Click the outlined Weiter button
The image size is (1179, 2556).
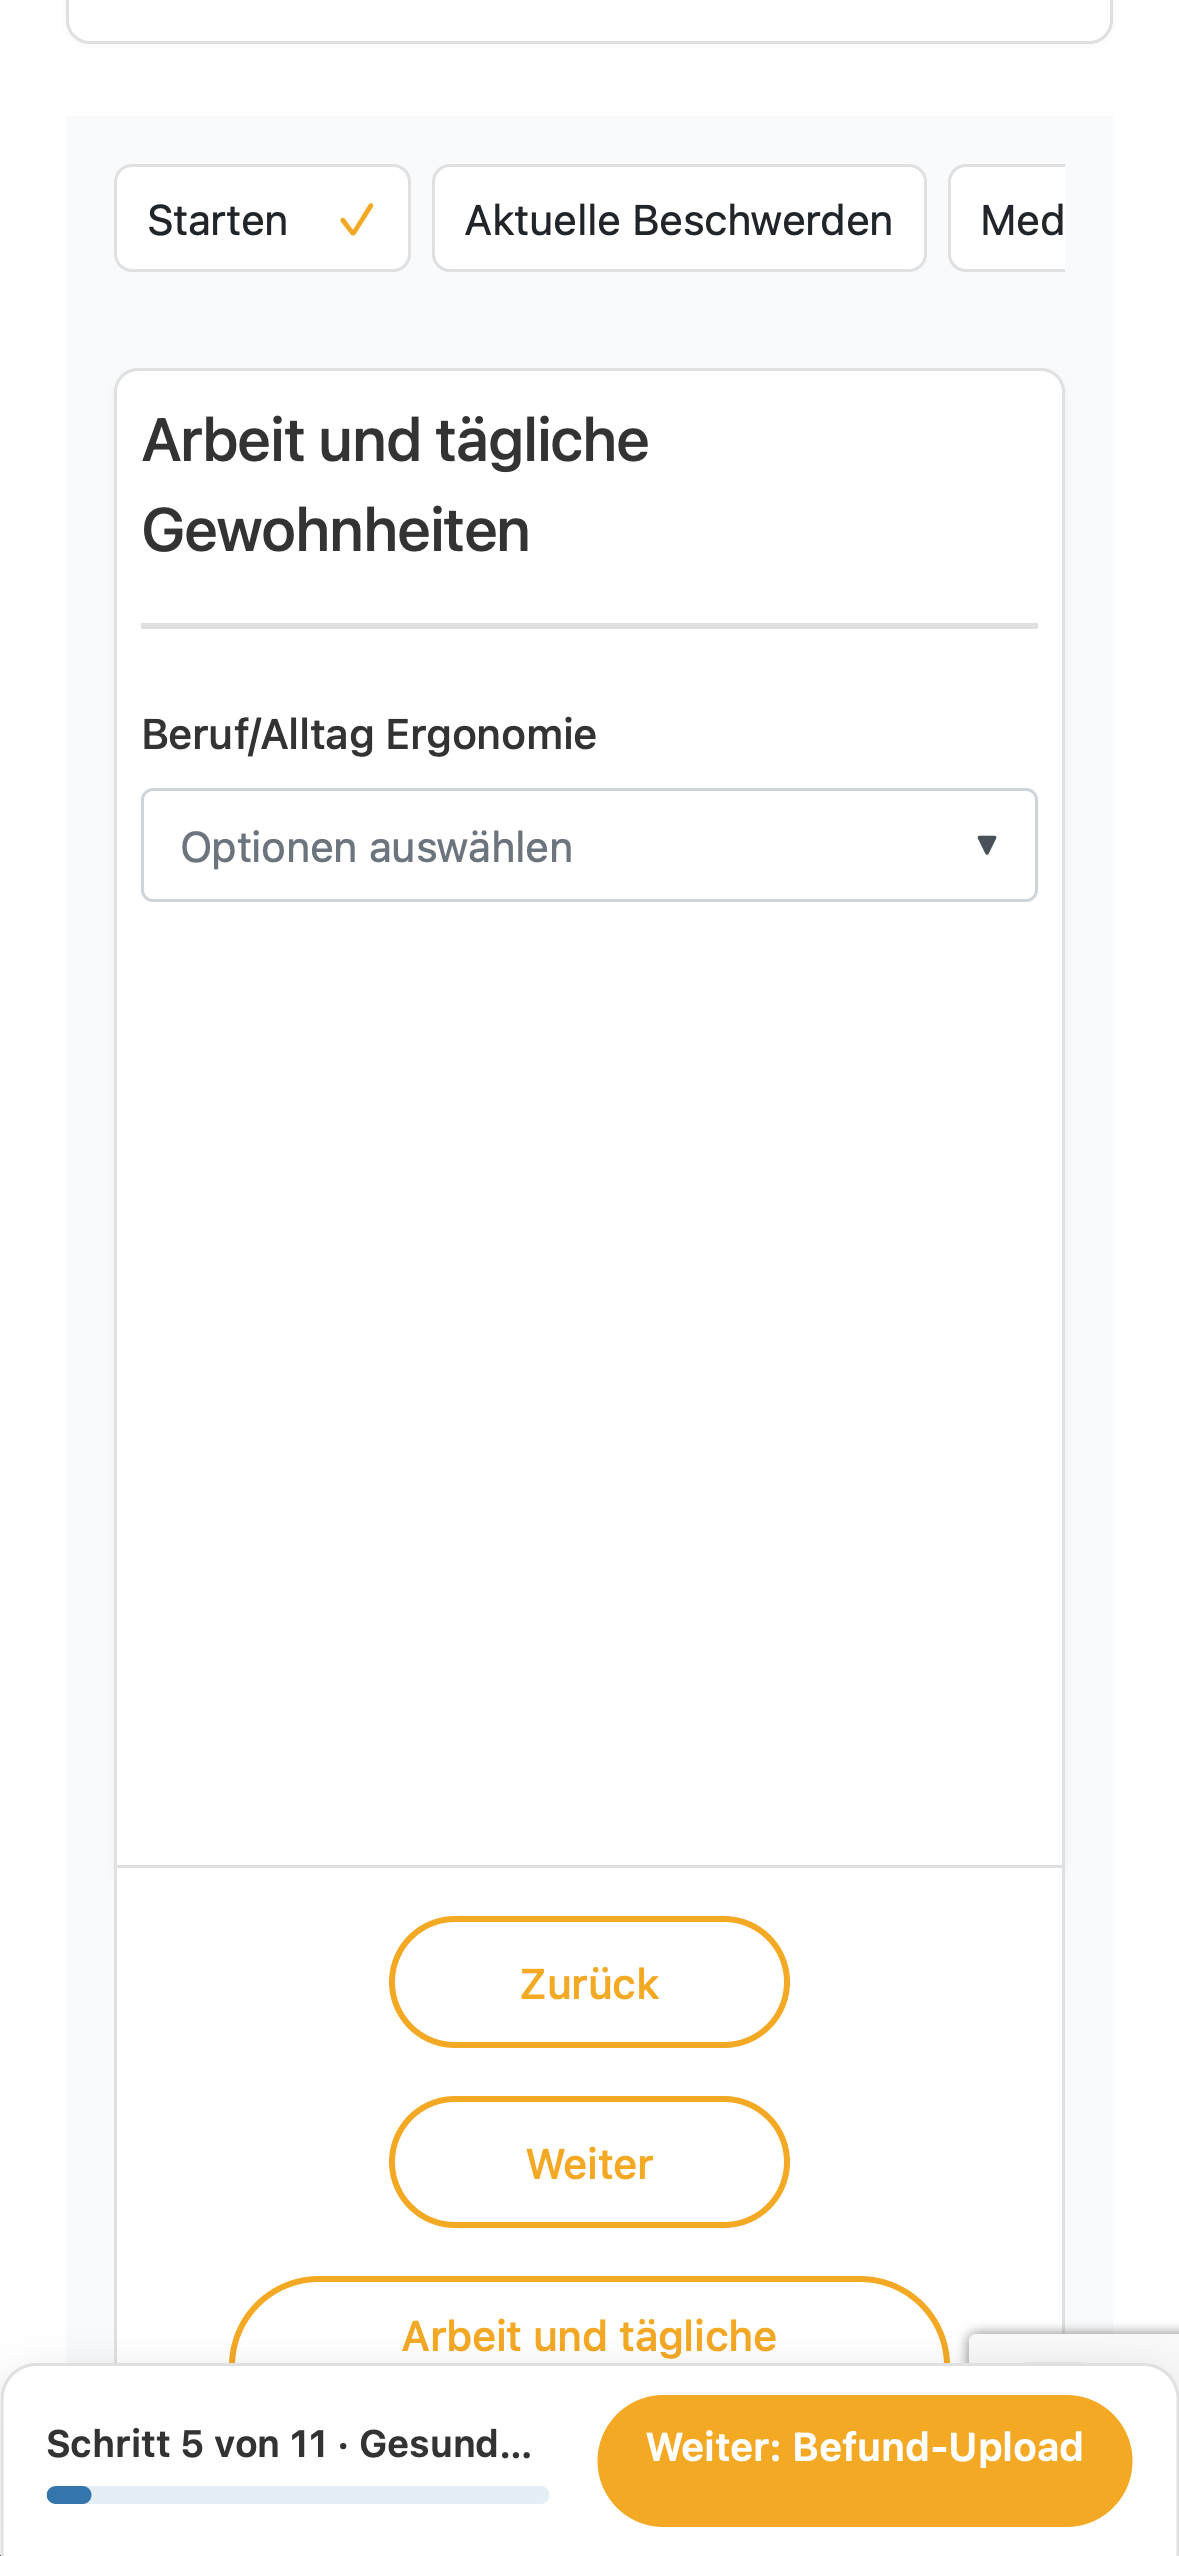589,2162
